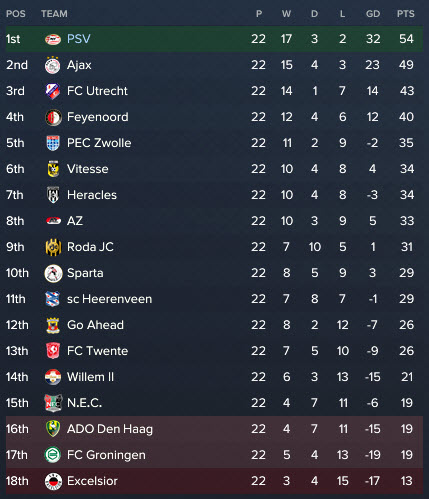This screenshot has width=429, height=499.
Task: Click the POS column header
Action: click(16, 14)
